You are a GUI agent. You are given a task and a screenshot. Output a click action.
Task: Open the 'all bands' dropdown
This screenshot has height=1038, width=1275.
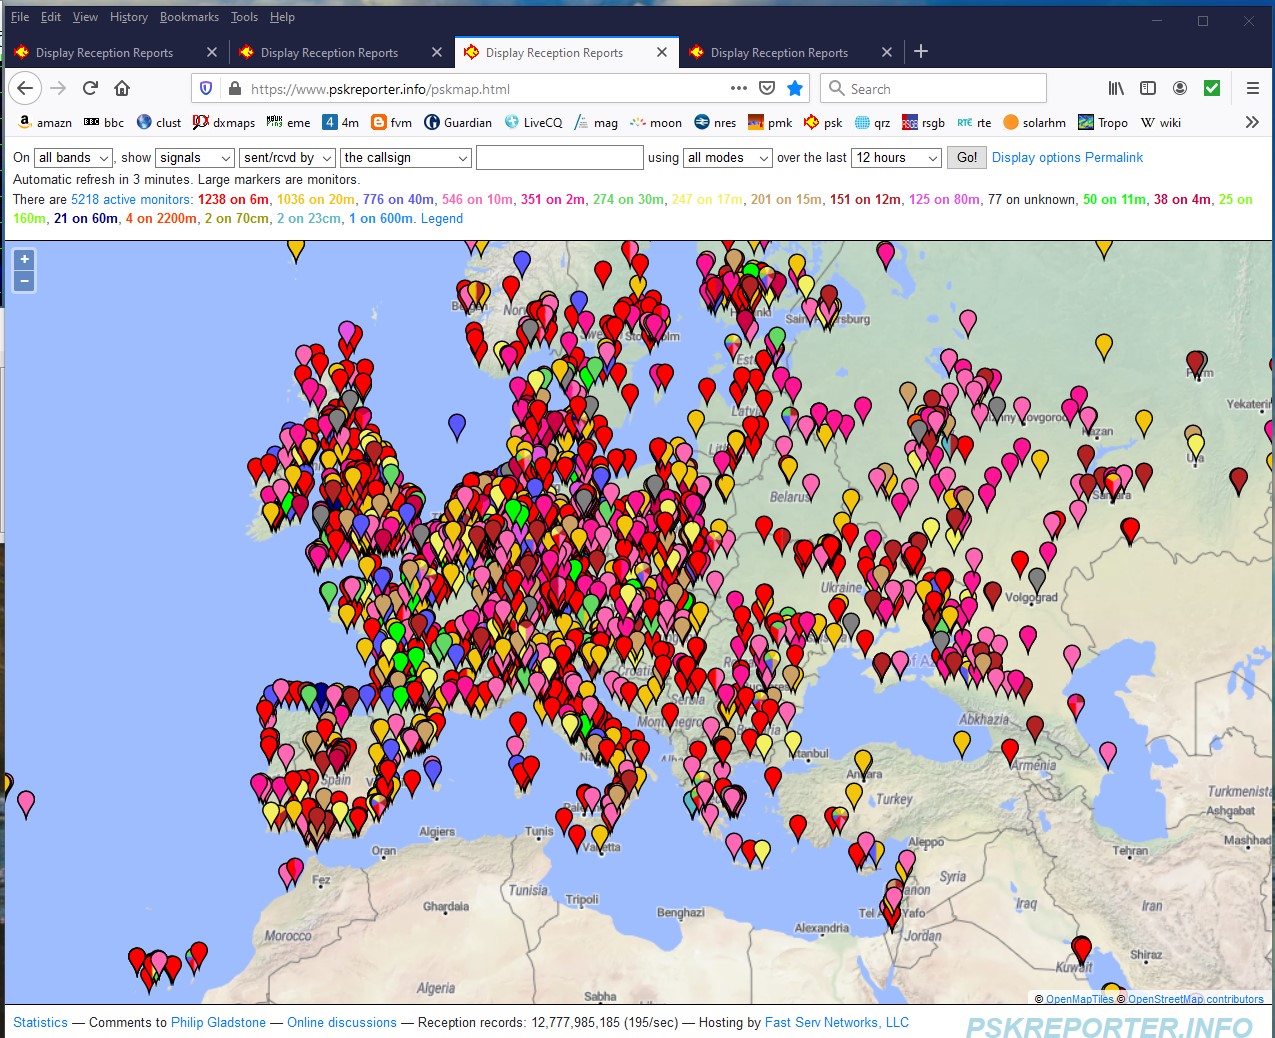click(x=72, y=157)
